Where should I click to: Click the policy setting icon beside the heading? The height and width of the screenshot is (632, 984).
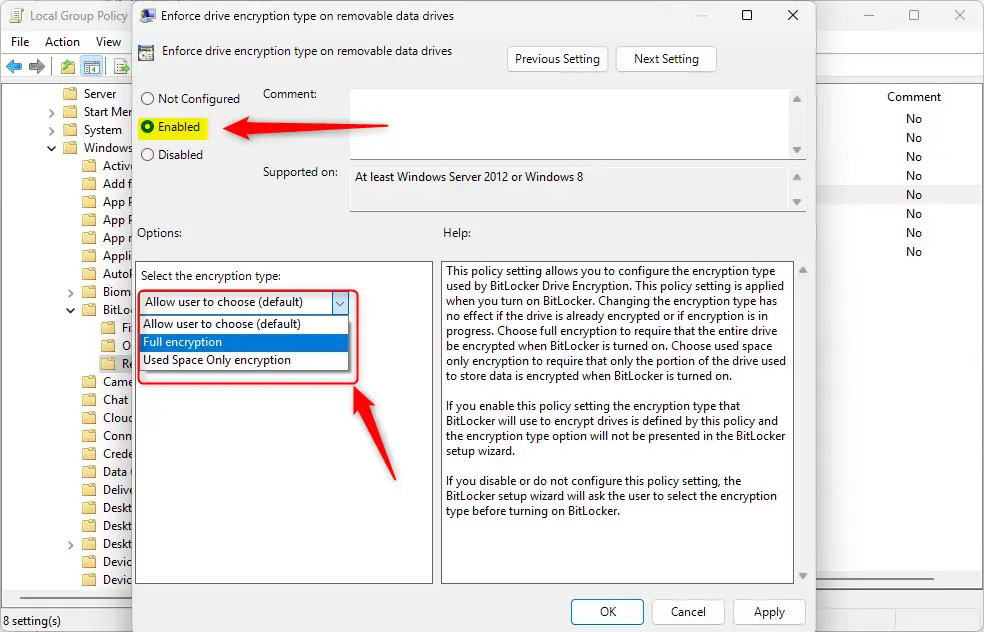146,53
